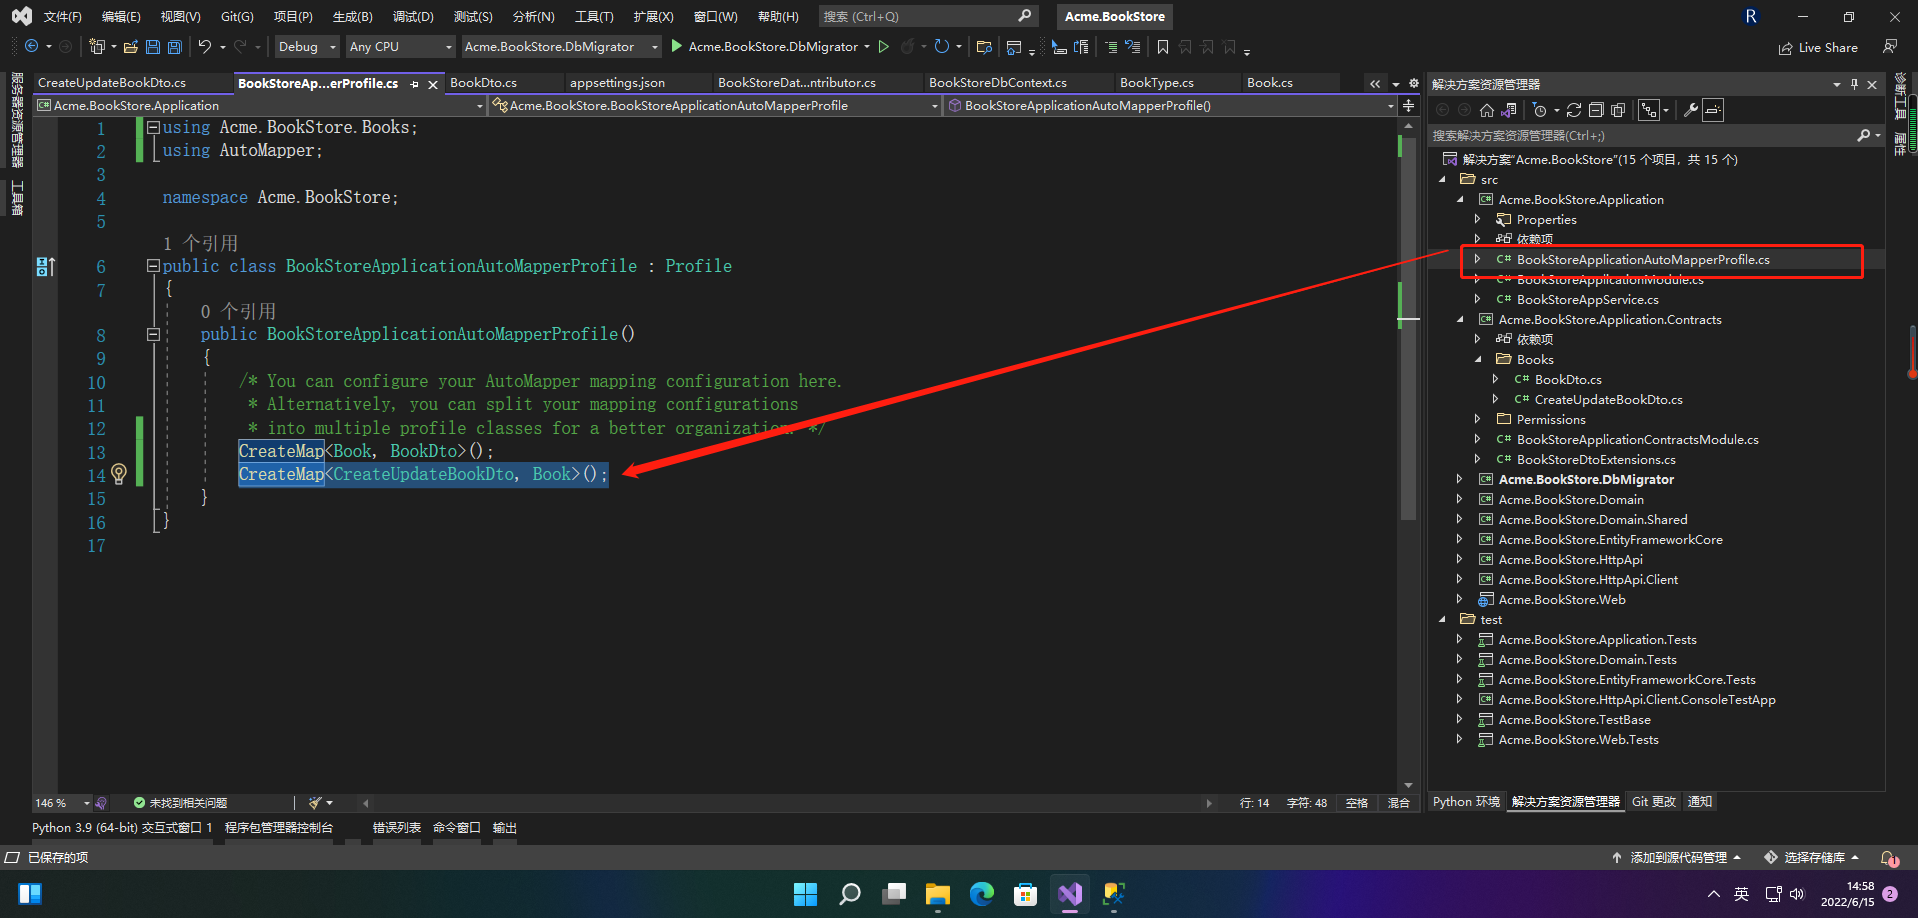Toggle the nested-view button in Solution Explorer
Image resolution: width=1918 pixels, height=918 pixels.
(x=1649, y=110)
